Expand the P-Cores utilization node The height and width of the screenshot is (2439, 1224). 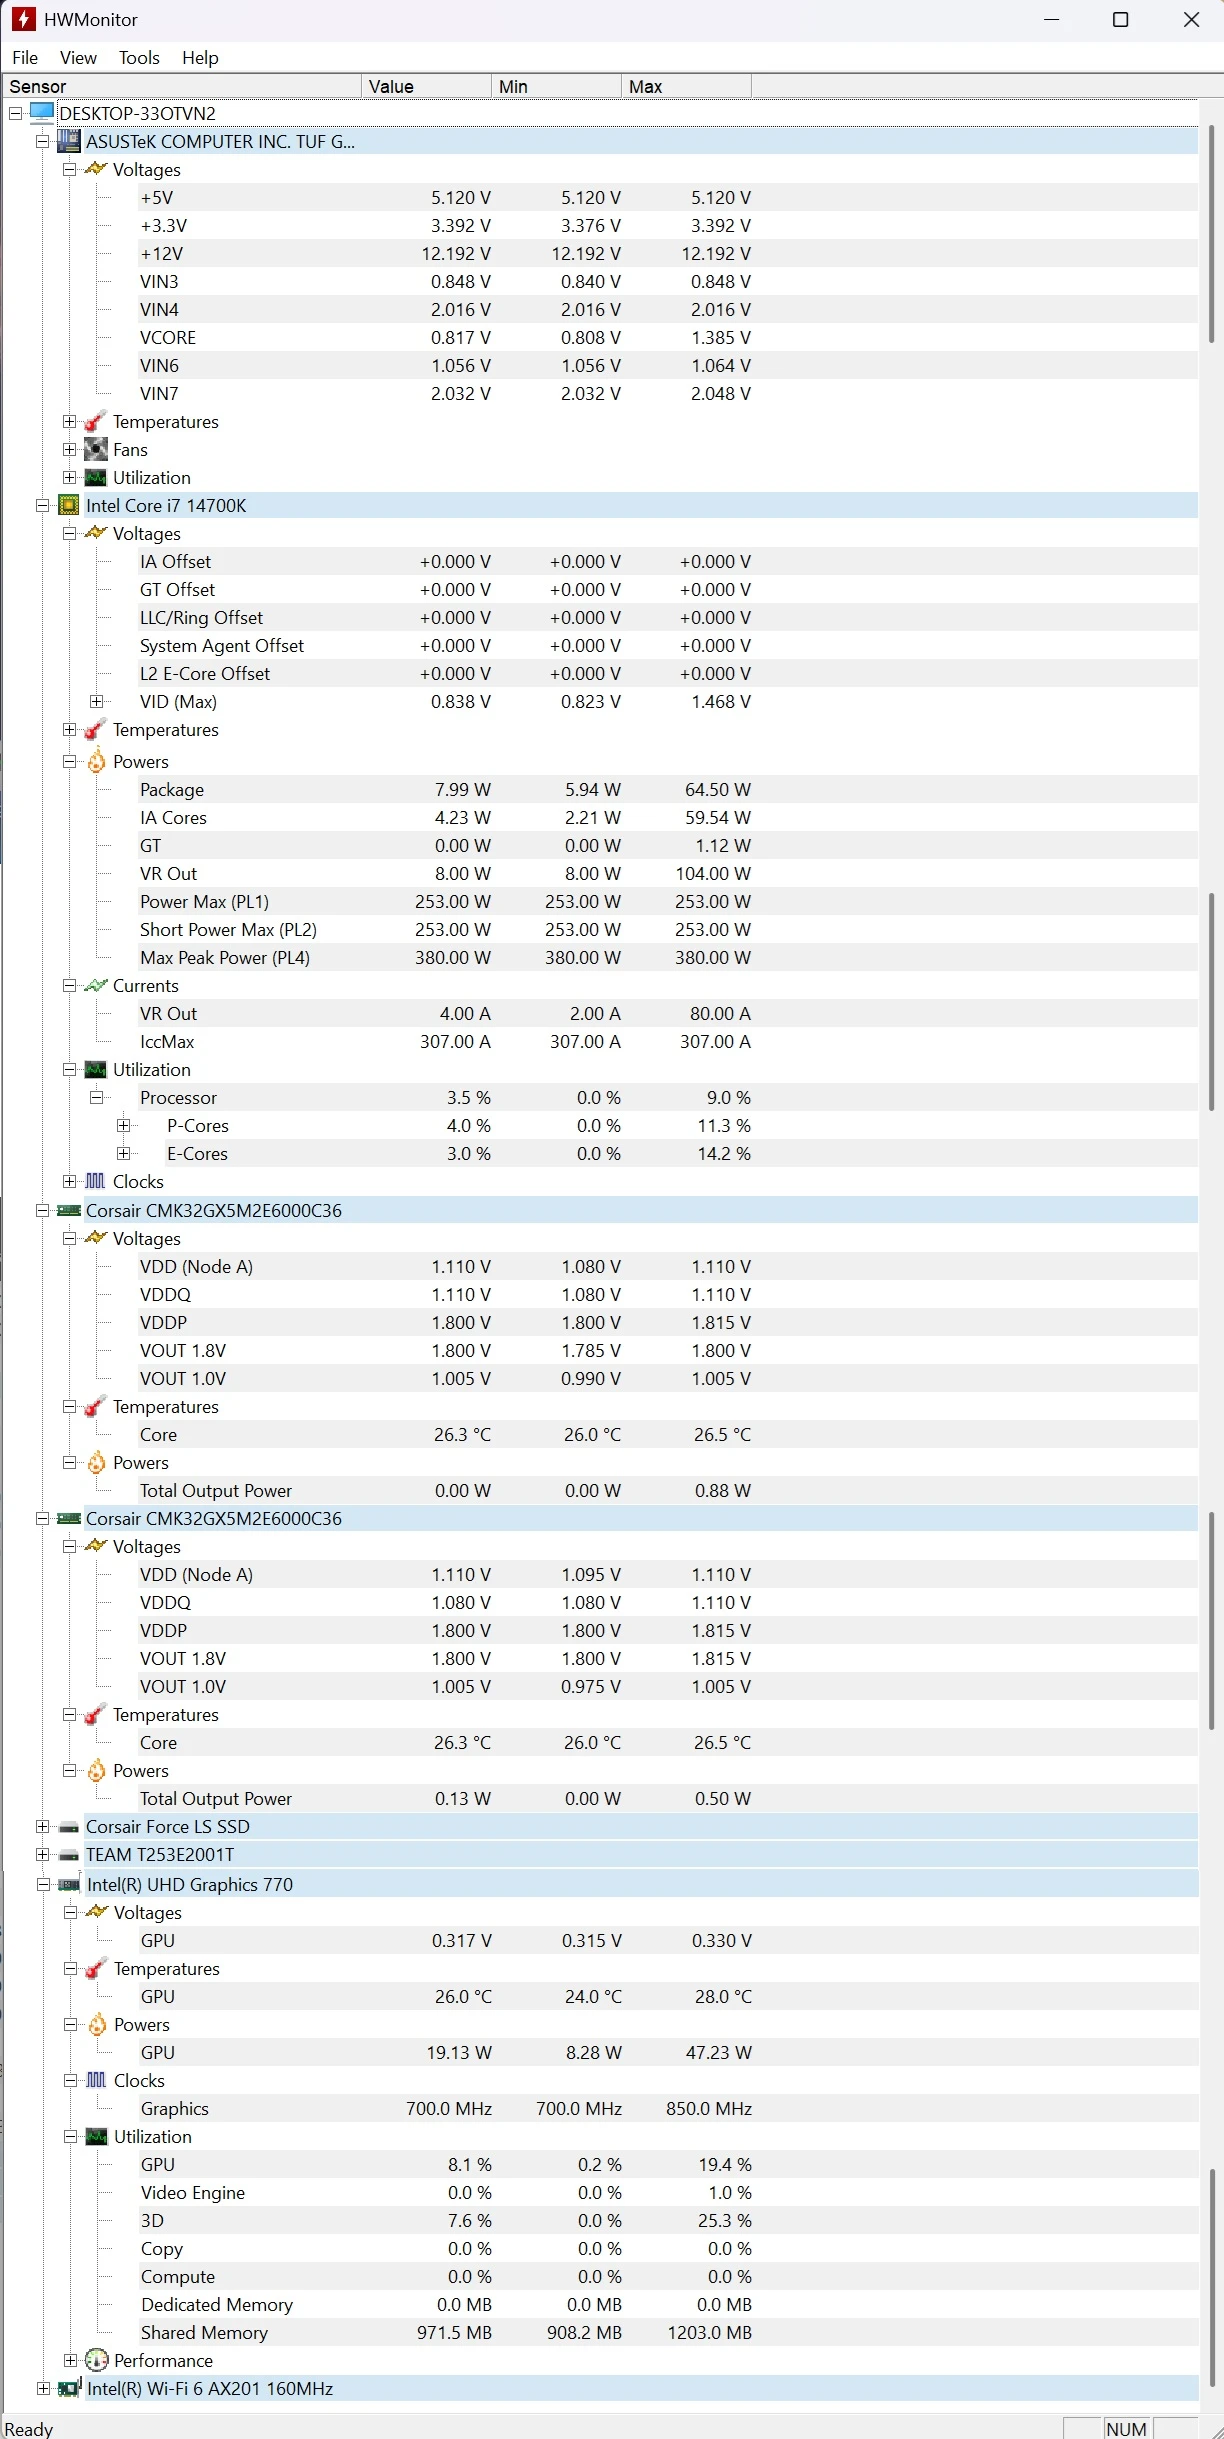tap(124, 1125)
